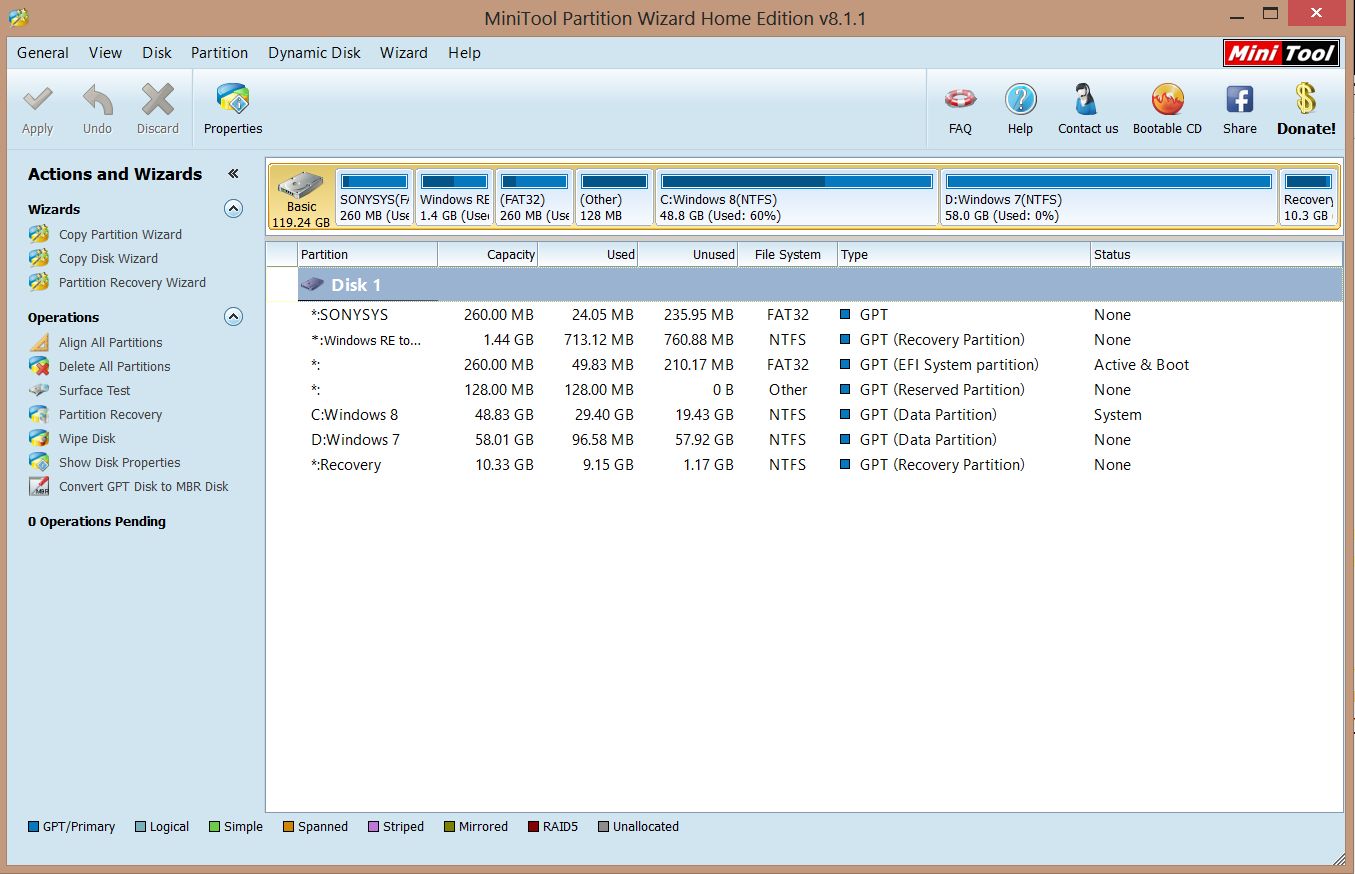Click the Apply checkmark toolbar icon
This screenshot has height=874, width=1355.
pyautogui.click(x=37, y=101)
